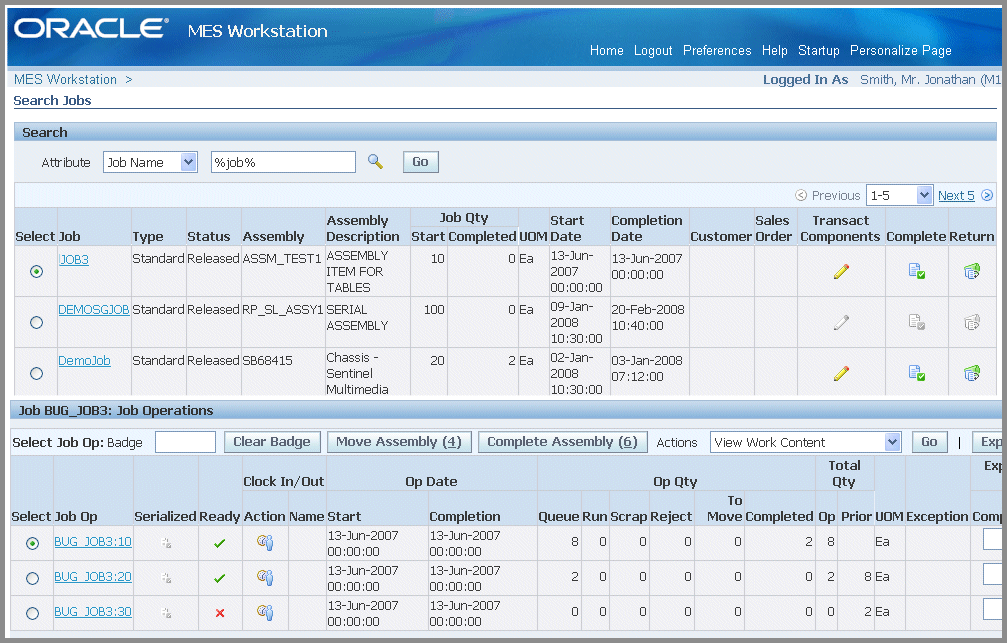Select the BUG_JOB3:10 operation radio button
The width and height of the screenshot is (1007, 643).
pos(32,543)
